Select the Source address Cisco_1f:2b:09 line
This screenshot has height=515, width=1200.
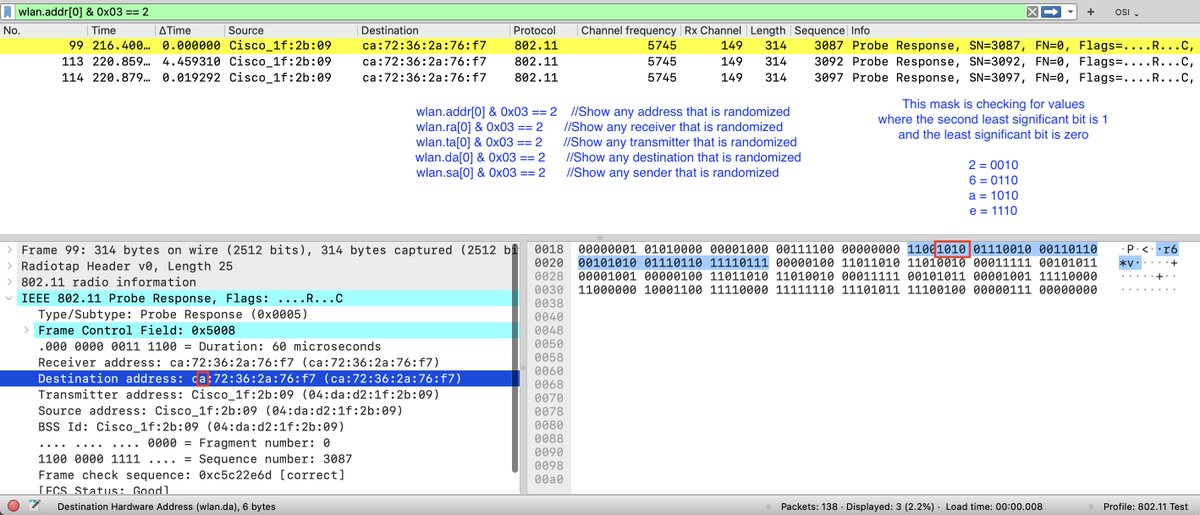260,410
